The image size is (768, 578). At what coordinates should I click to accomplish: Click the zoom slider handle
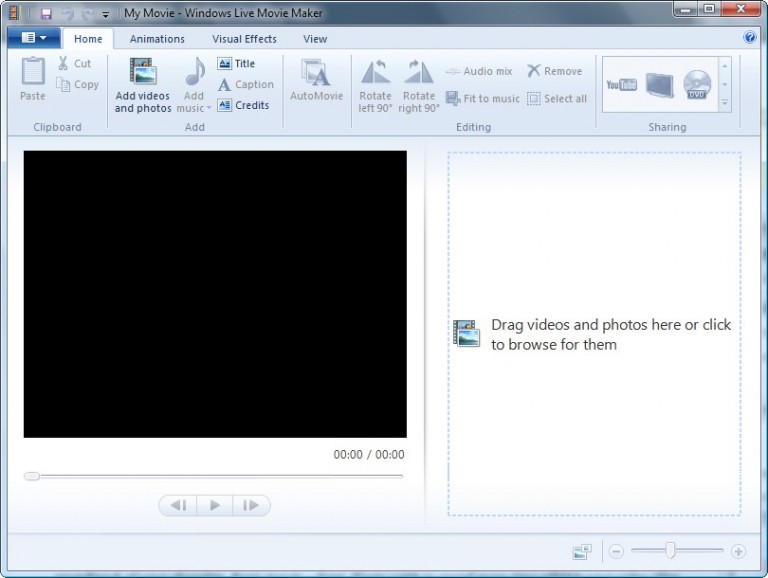point(670,551)
